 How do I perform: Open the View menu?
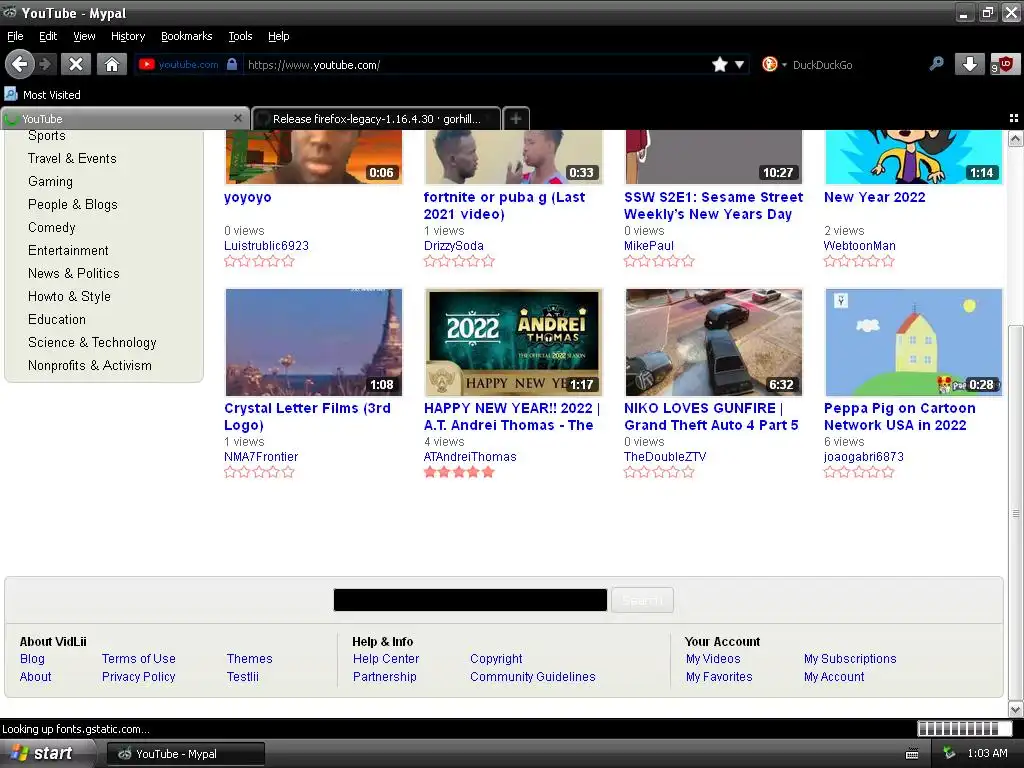(84, 36)
